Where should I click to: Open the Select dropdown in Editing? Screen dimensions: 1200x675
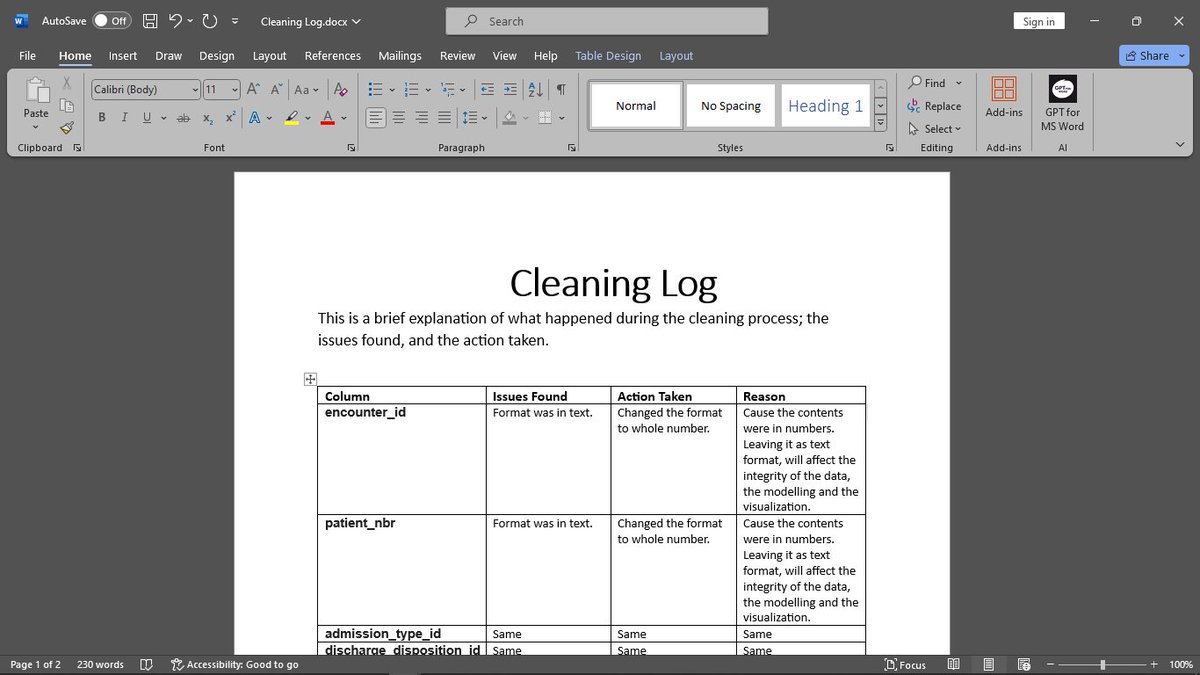934,128
